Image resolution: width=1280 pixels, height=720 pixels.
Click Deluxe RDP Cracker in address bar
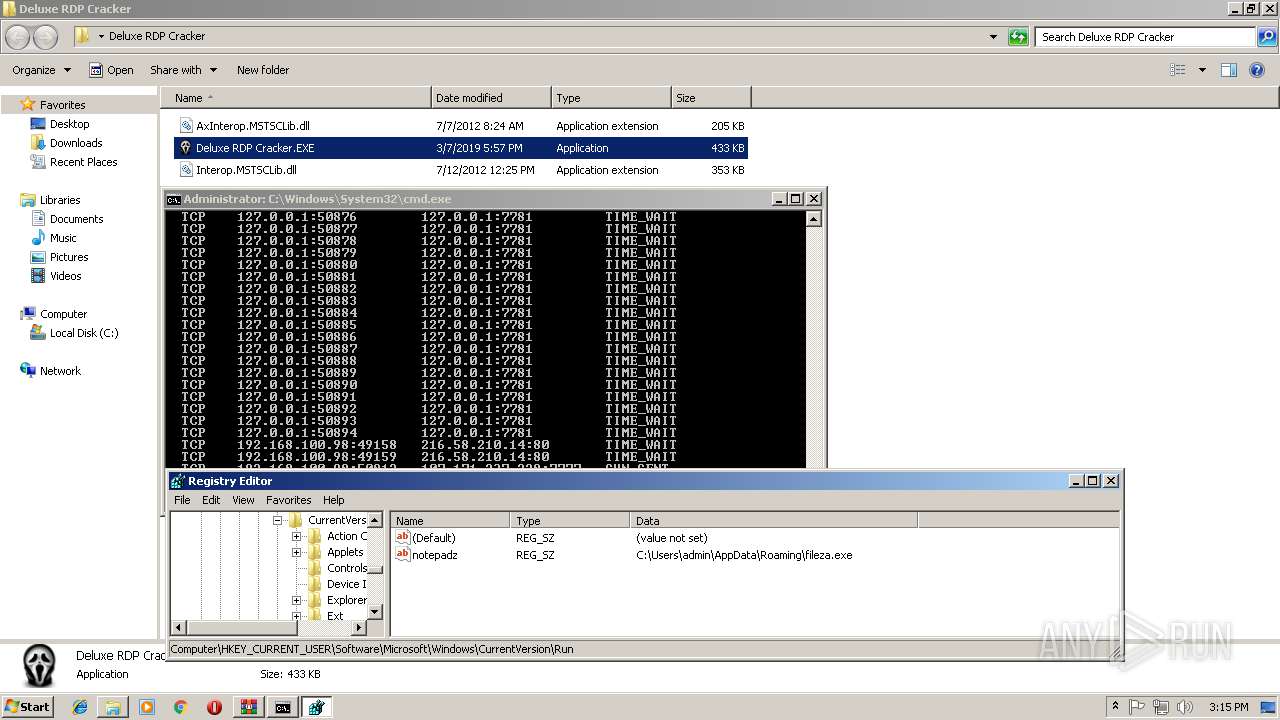[x=157, y=36]
